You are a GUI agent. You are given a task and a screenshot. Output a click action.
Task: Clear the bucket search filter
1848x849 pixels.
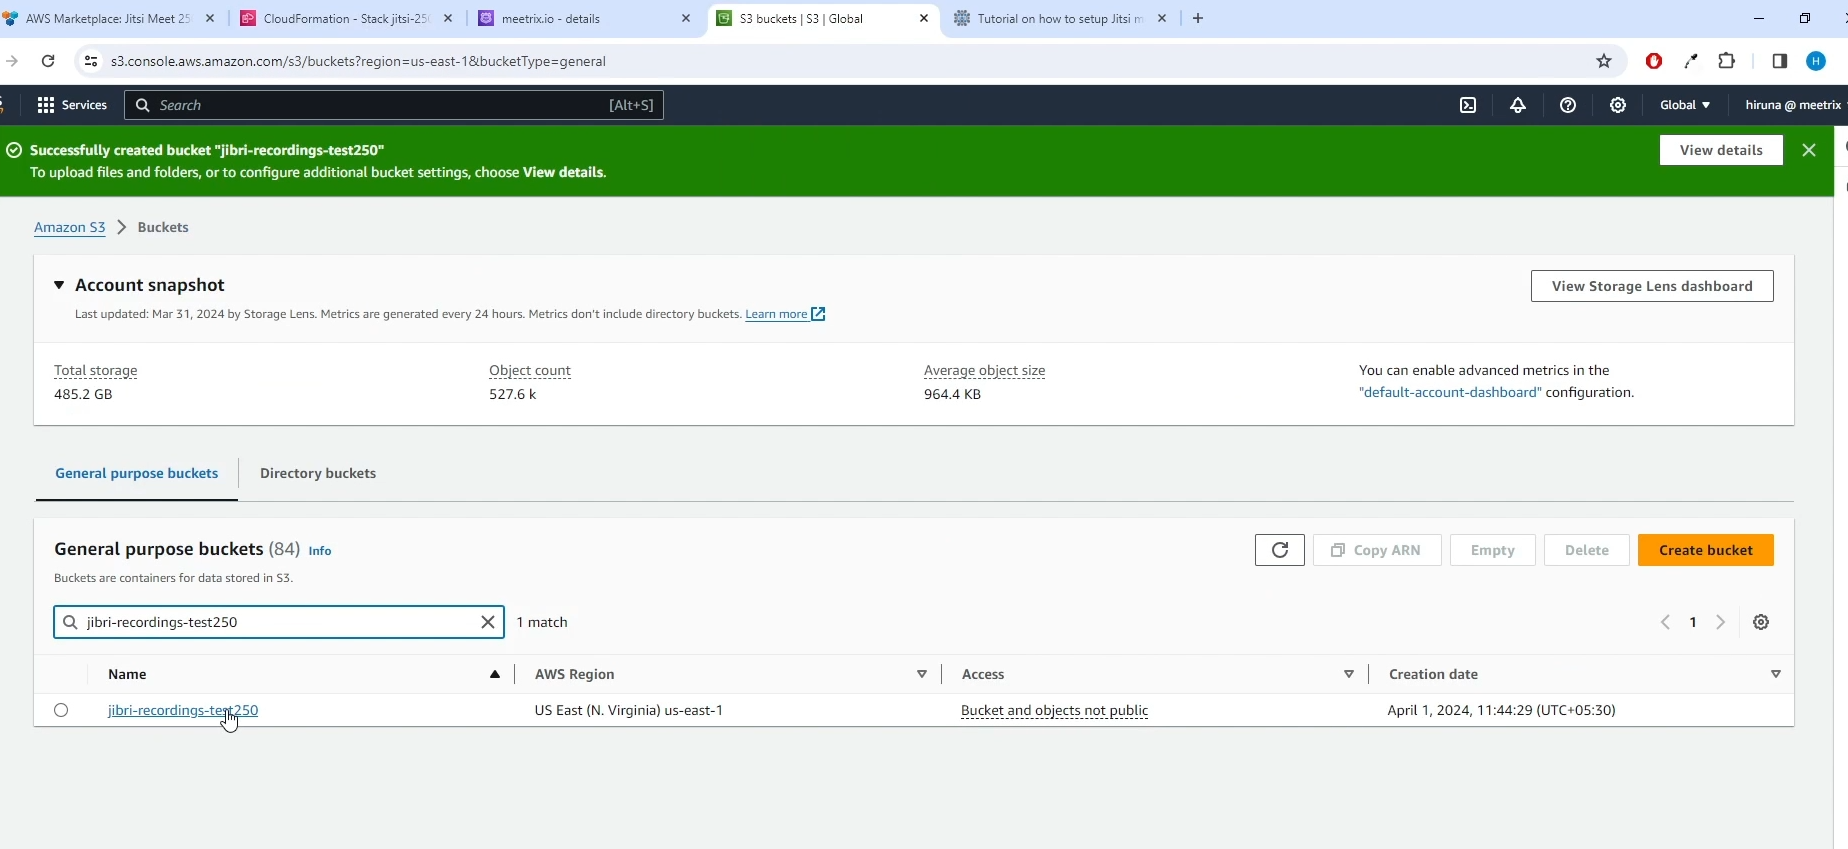pyautogui.click(x=488, y=622)
